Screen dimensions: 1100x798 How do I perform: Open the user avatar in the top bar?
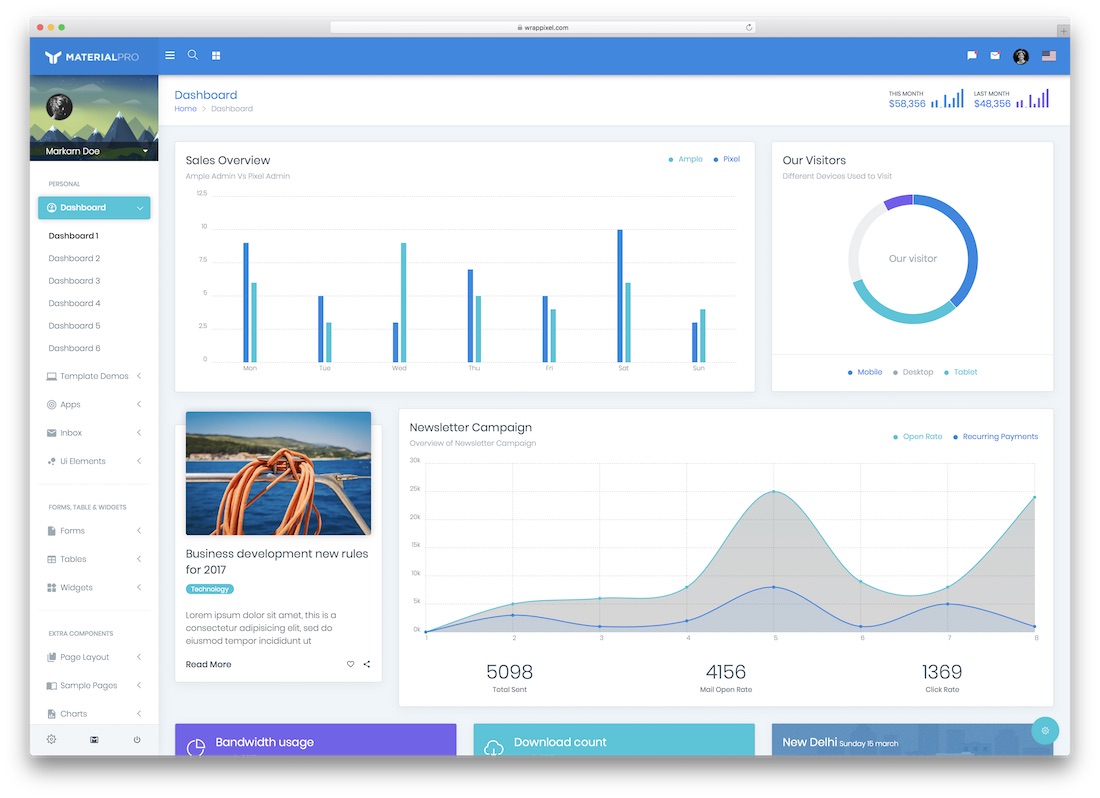click(x=1021, y=56)
